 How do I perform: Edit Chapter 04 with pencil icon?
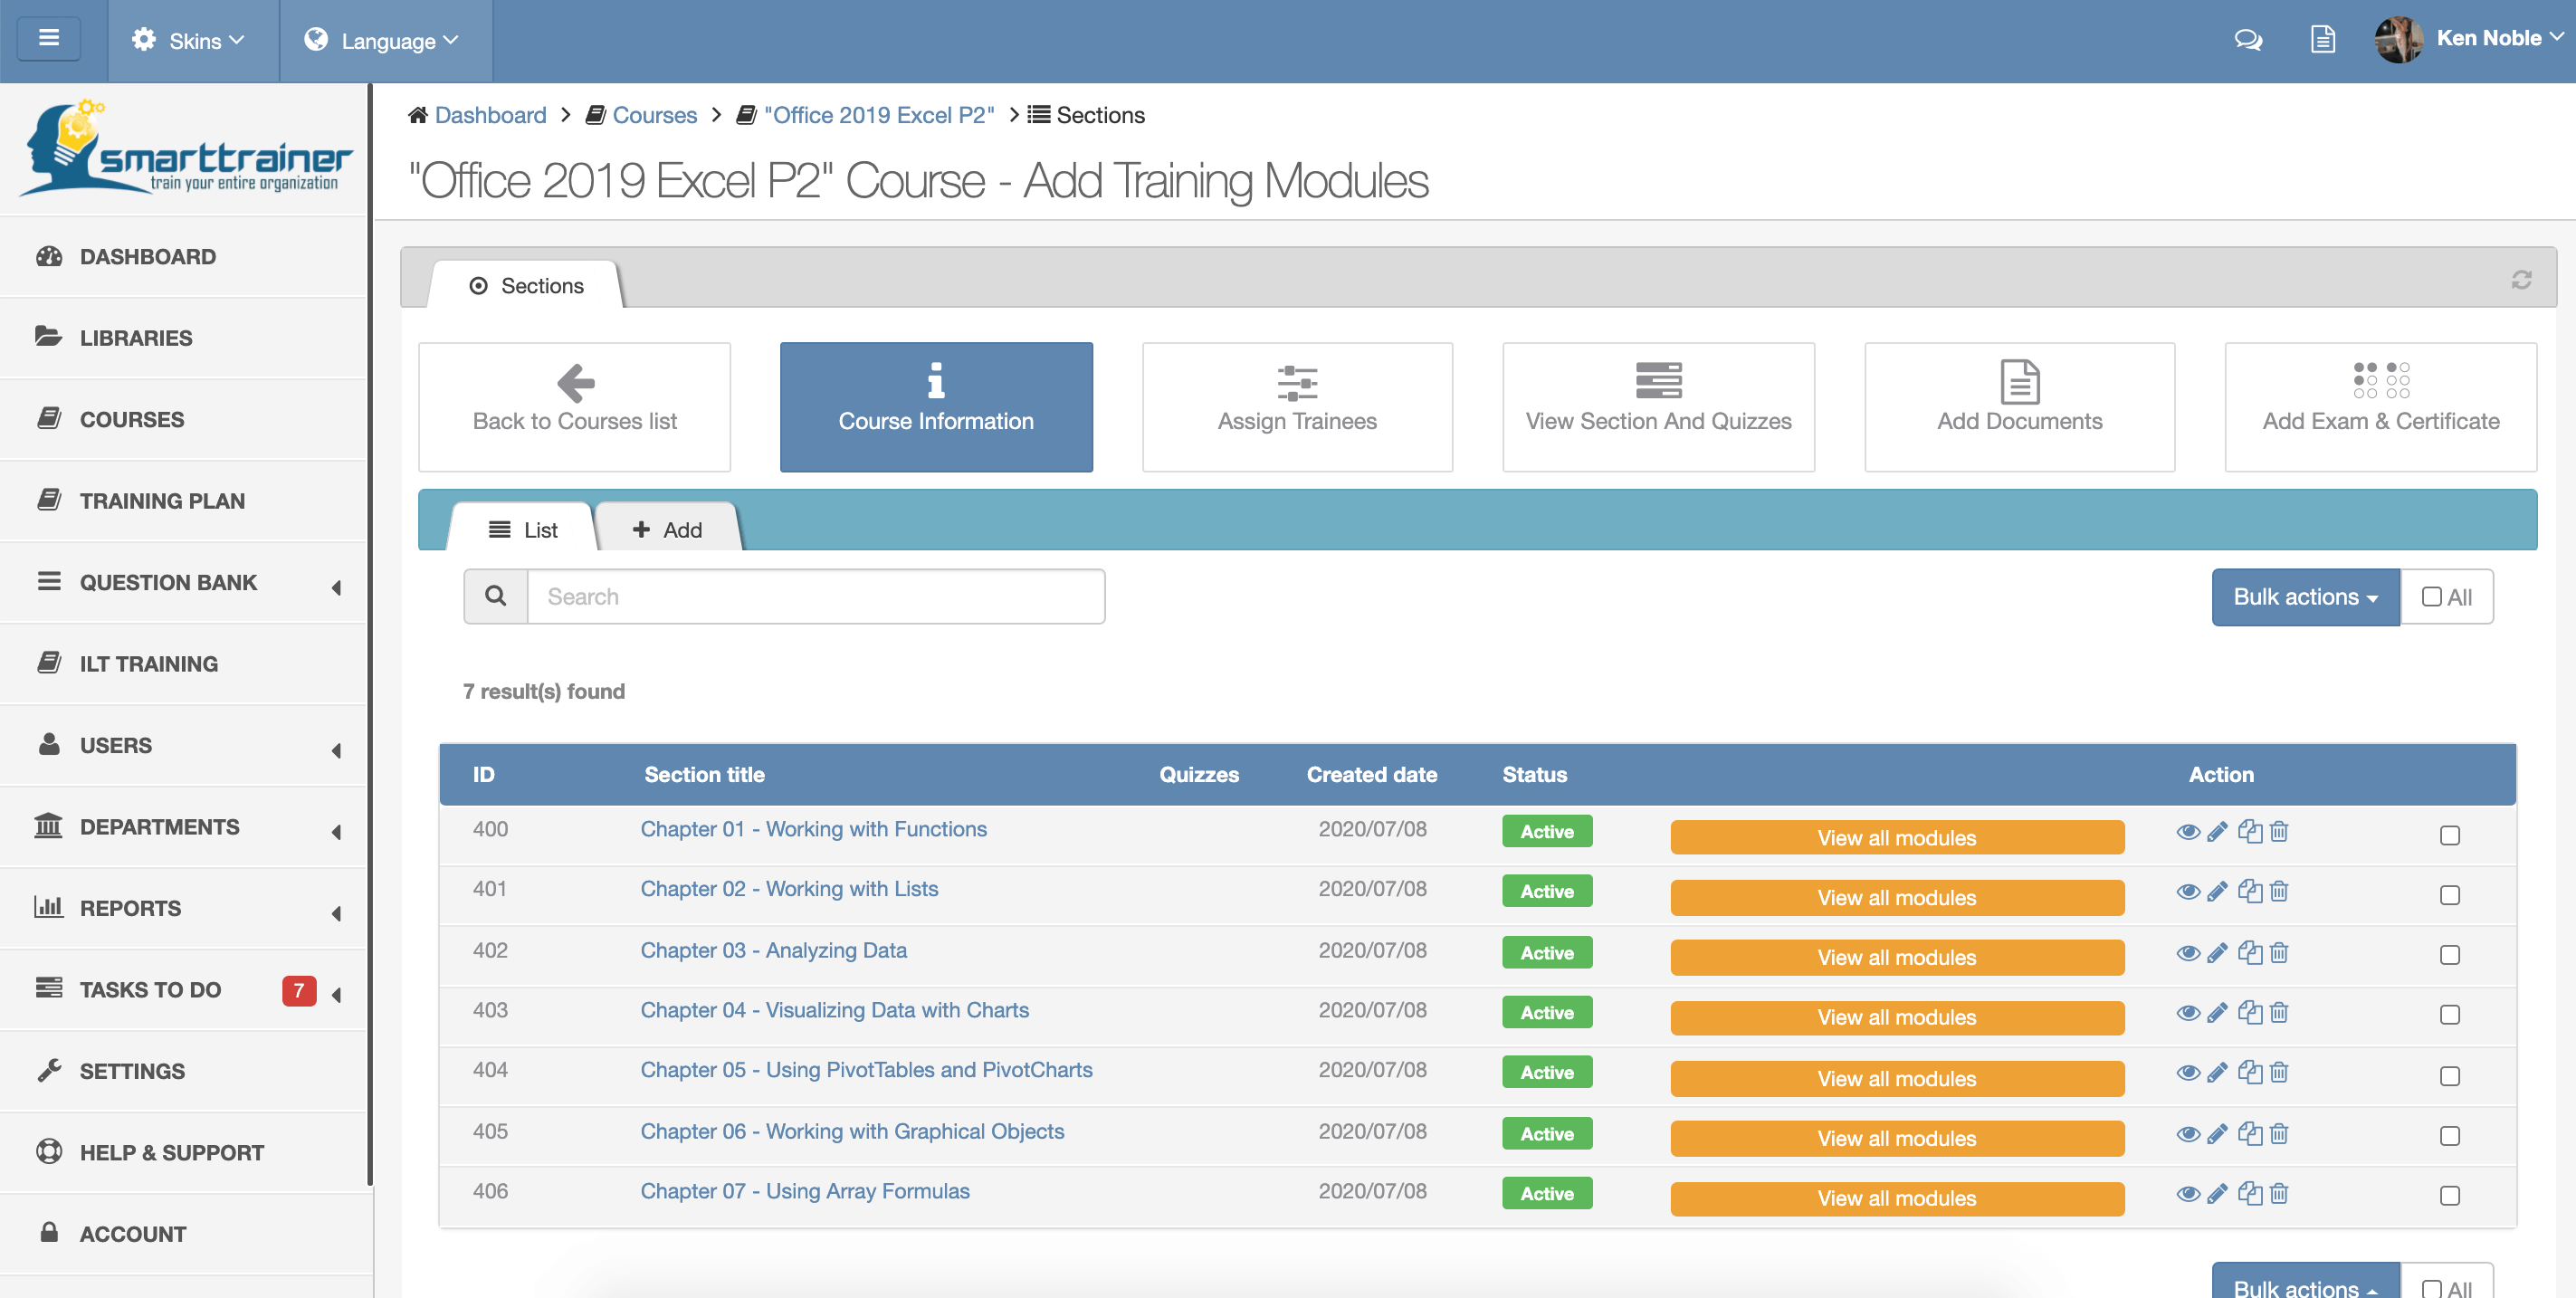tap(2217, 1013)
